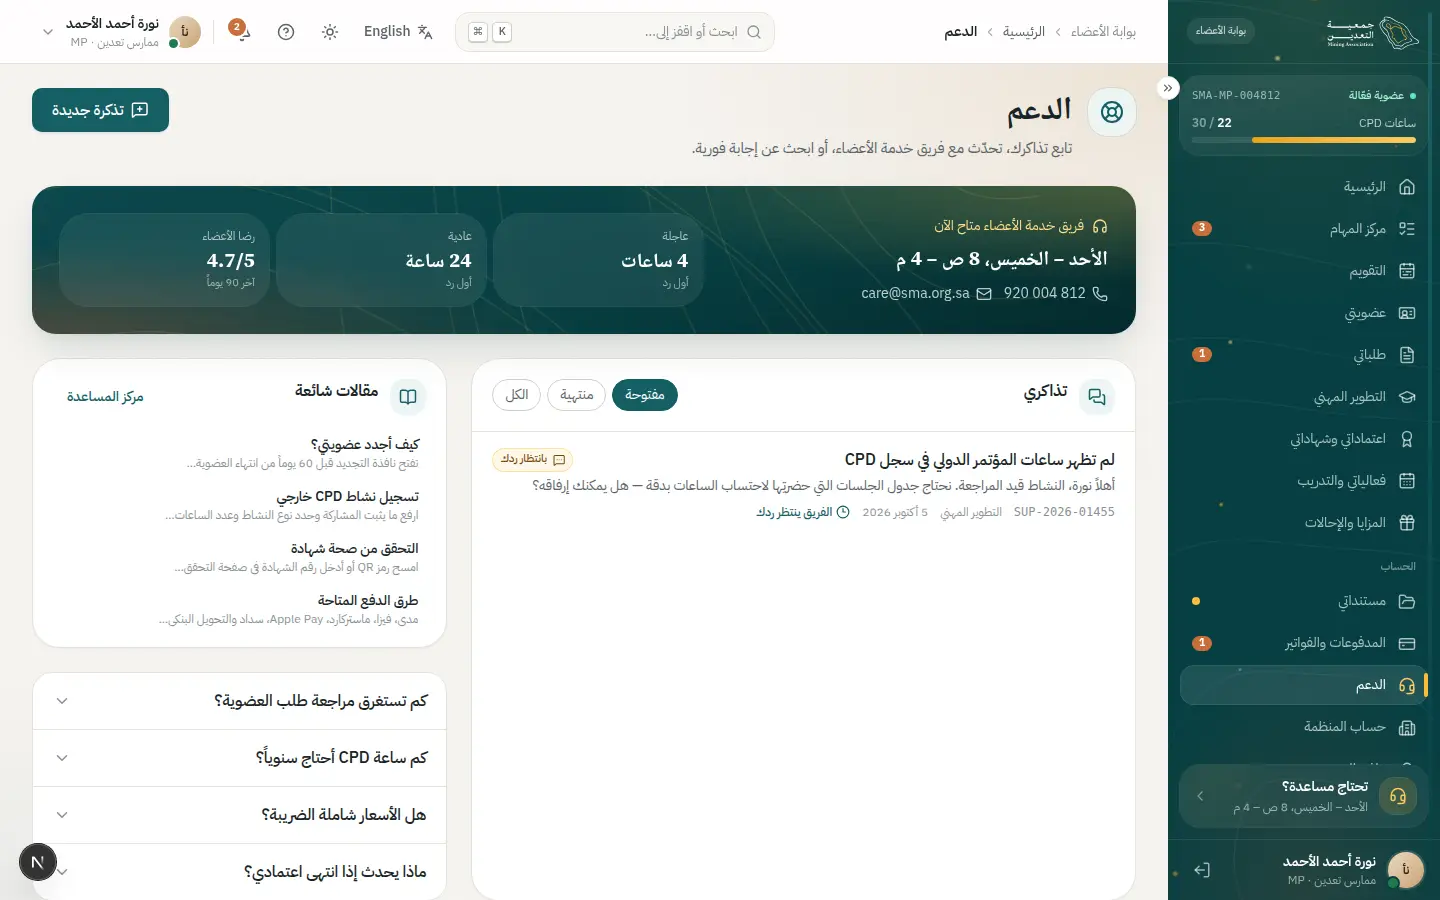Open مركز المهام task center icon
Image resolution: width=1440 pixels, height=900 pixels.
(1407, 229)
